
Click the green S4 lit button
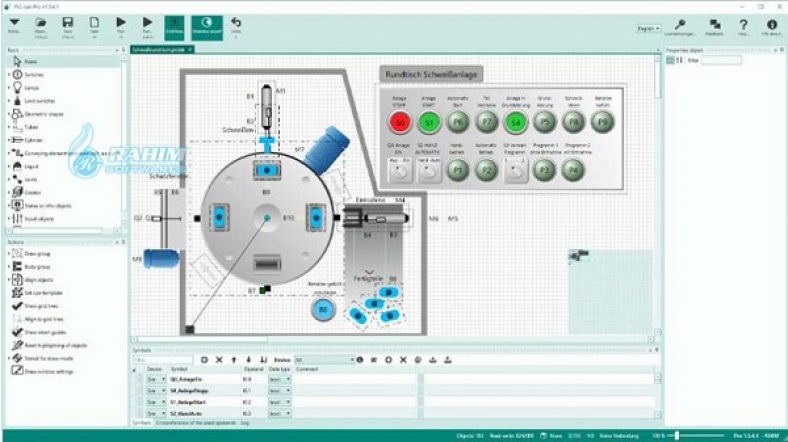516,122
